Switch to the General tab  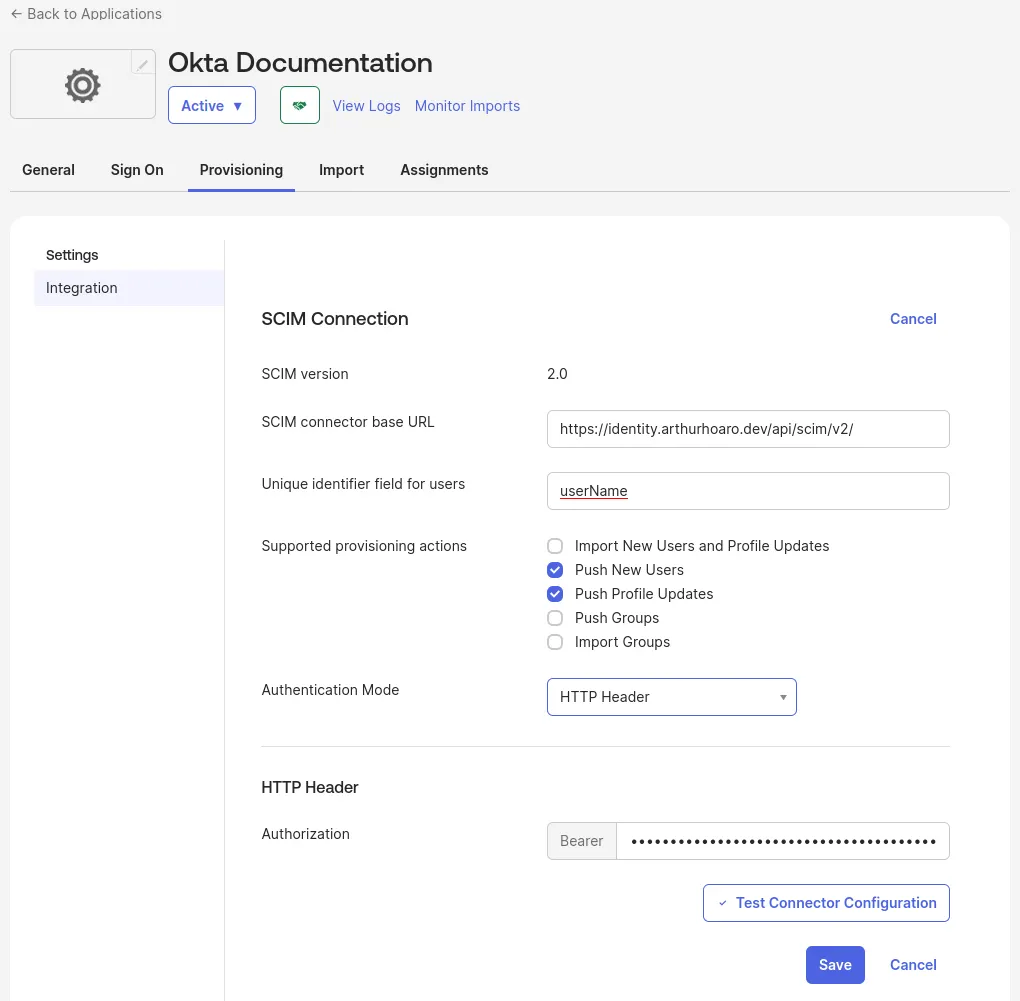pyautogui.click(x=48, y=170)
